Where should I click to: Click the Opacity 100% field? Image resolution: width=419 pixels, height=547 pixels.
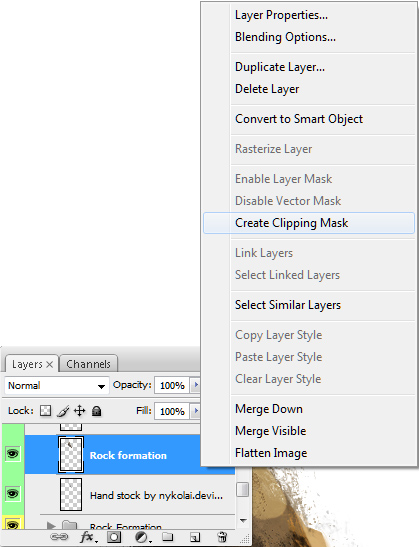[172, 385]
